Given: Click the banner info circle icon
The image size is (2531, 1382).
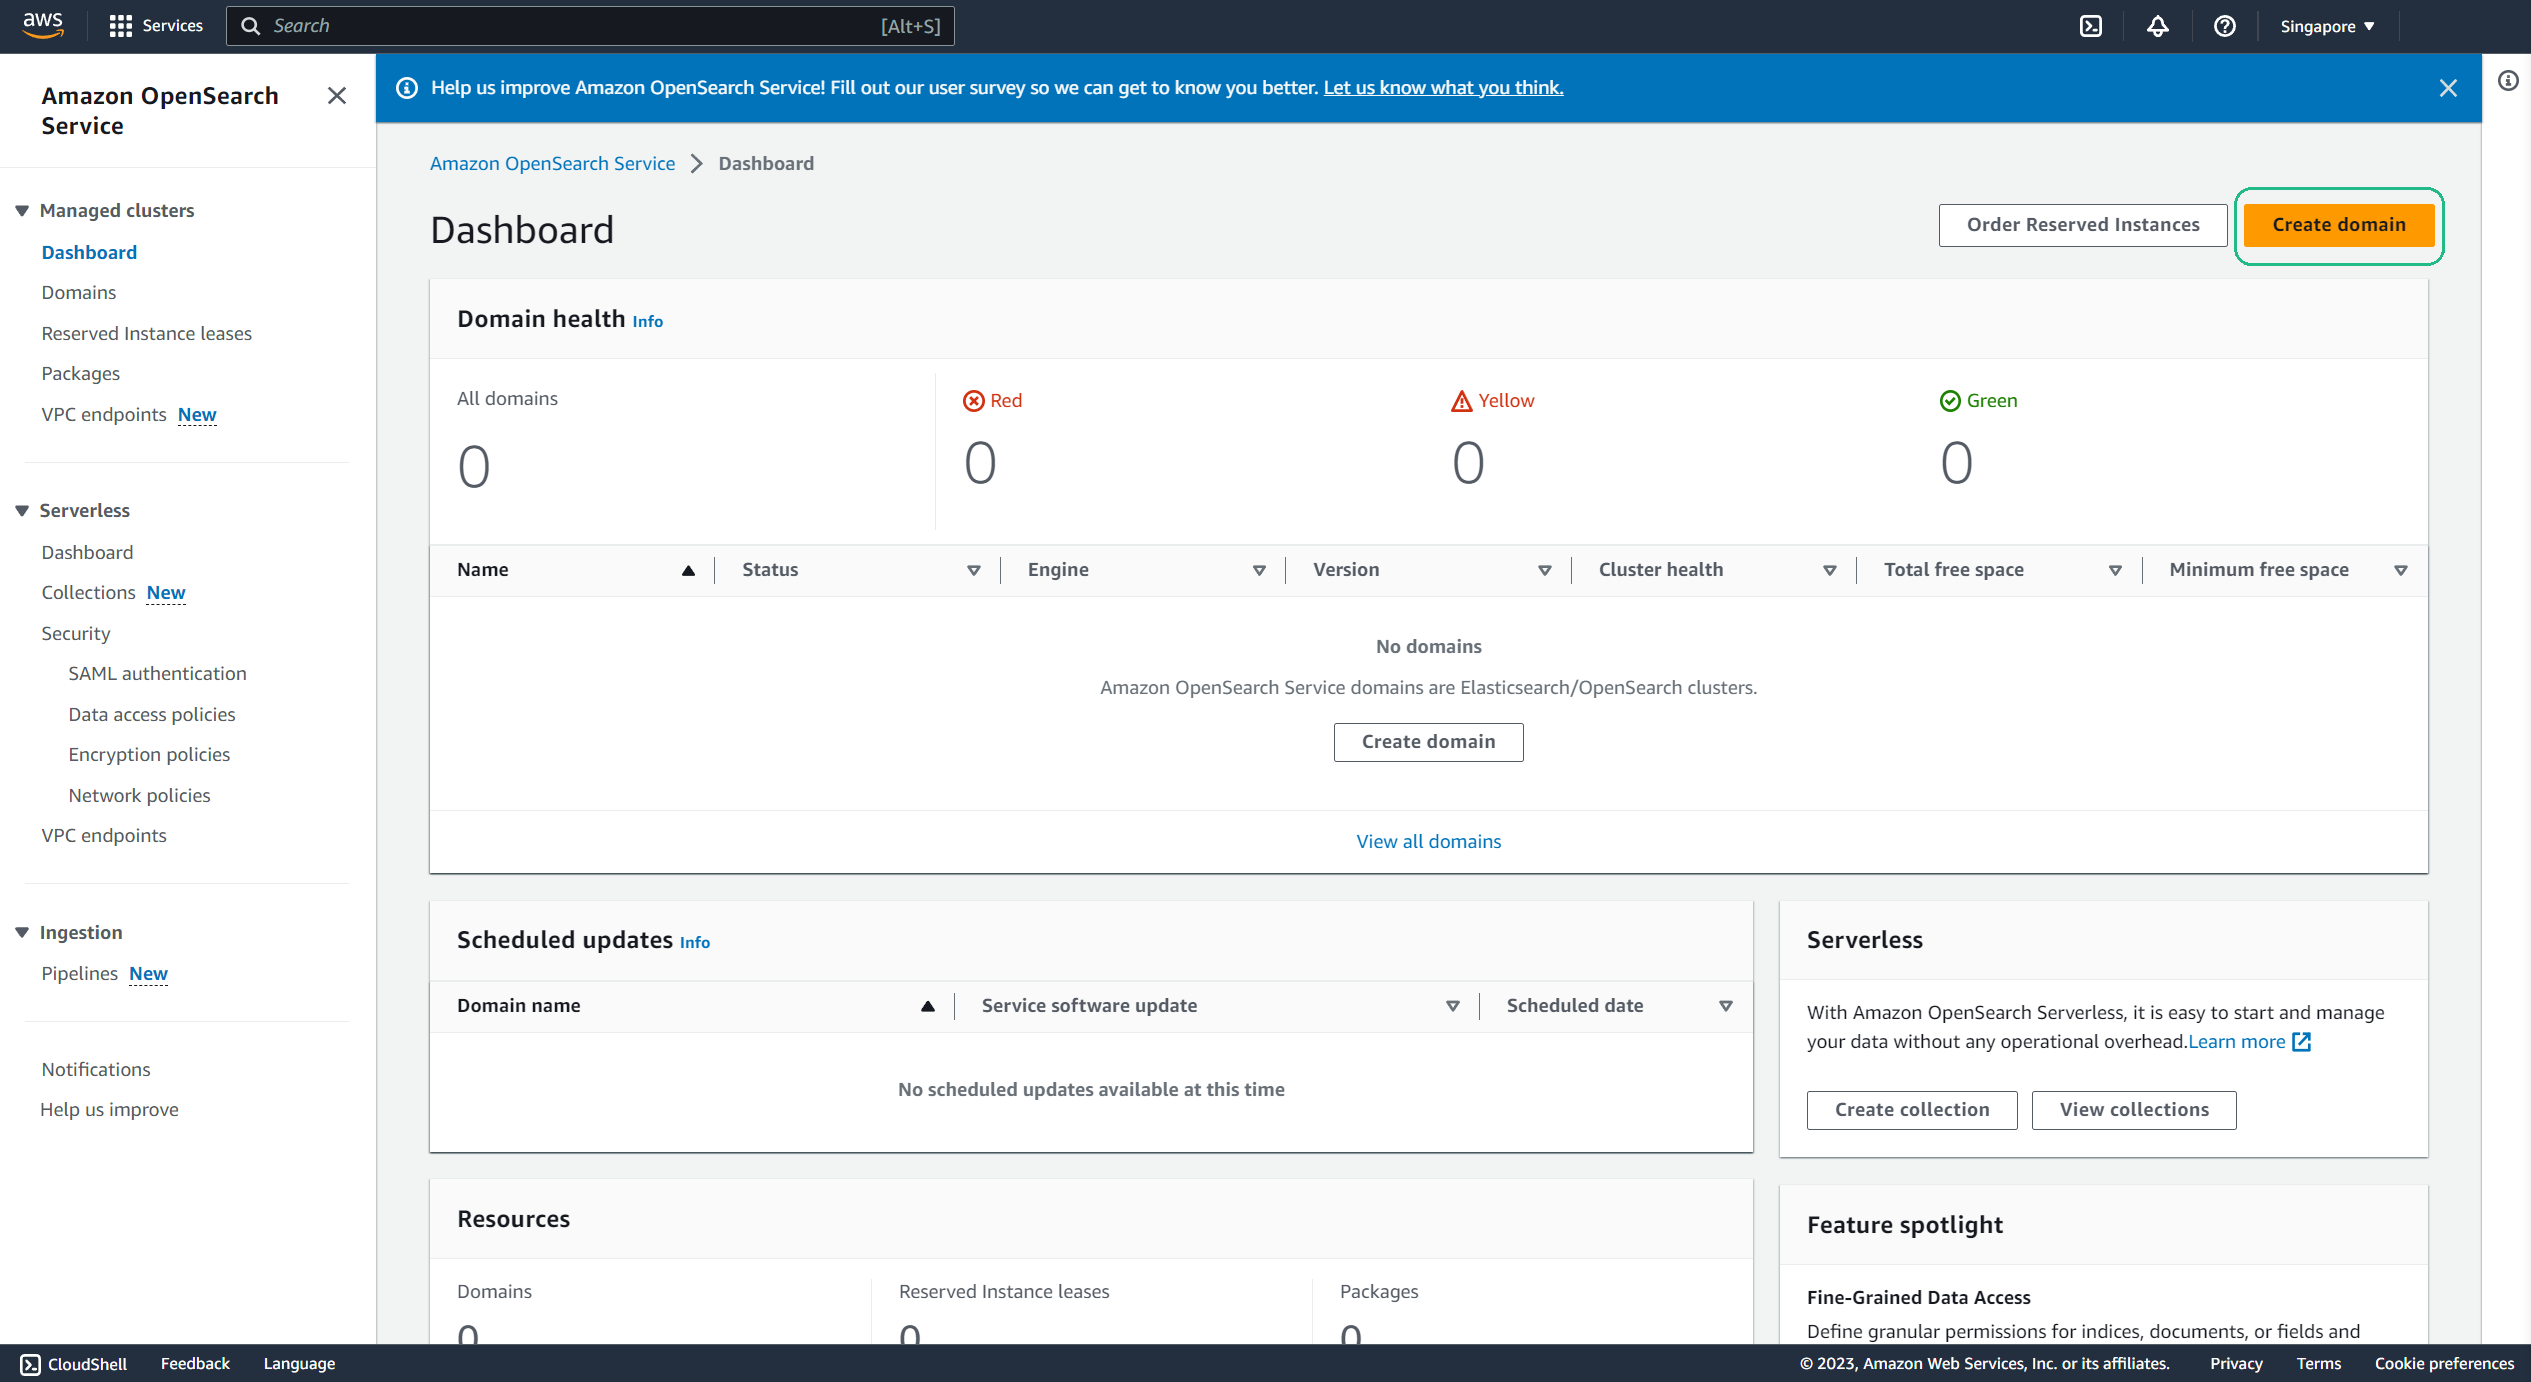Looking at the screenshot, I should tap(407, 88).
